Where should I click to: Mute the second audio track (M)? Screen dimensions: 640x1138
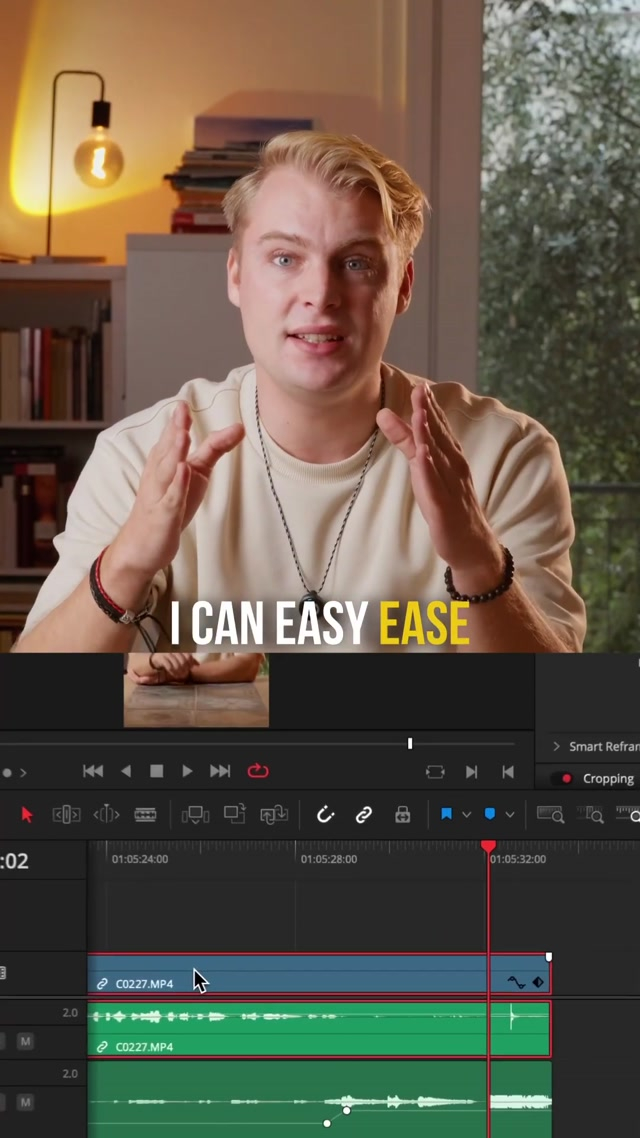click(x=25, y=1102)
